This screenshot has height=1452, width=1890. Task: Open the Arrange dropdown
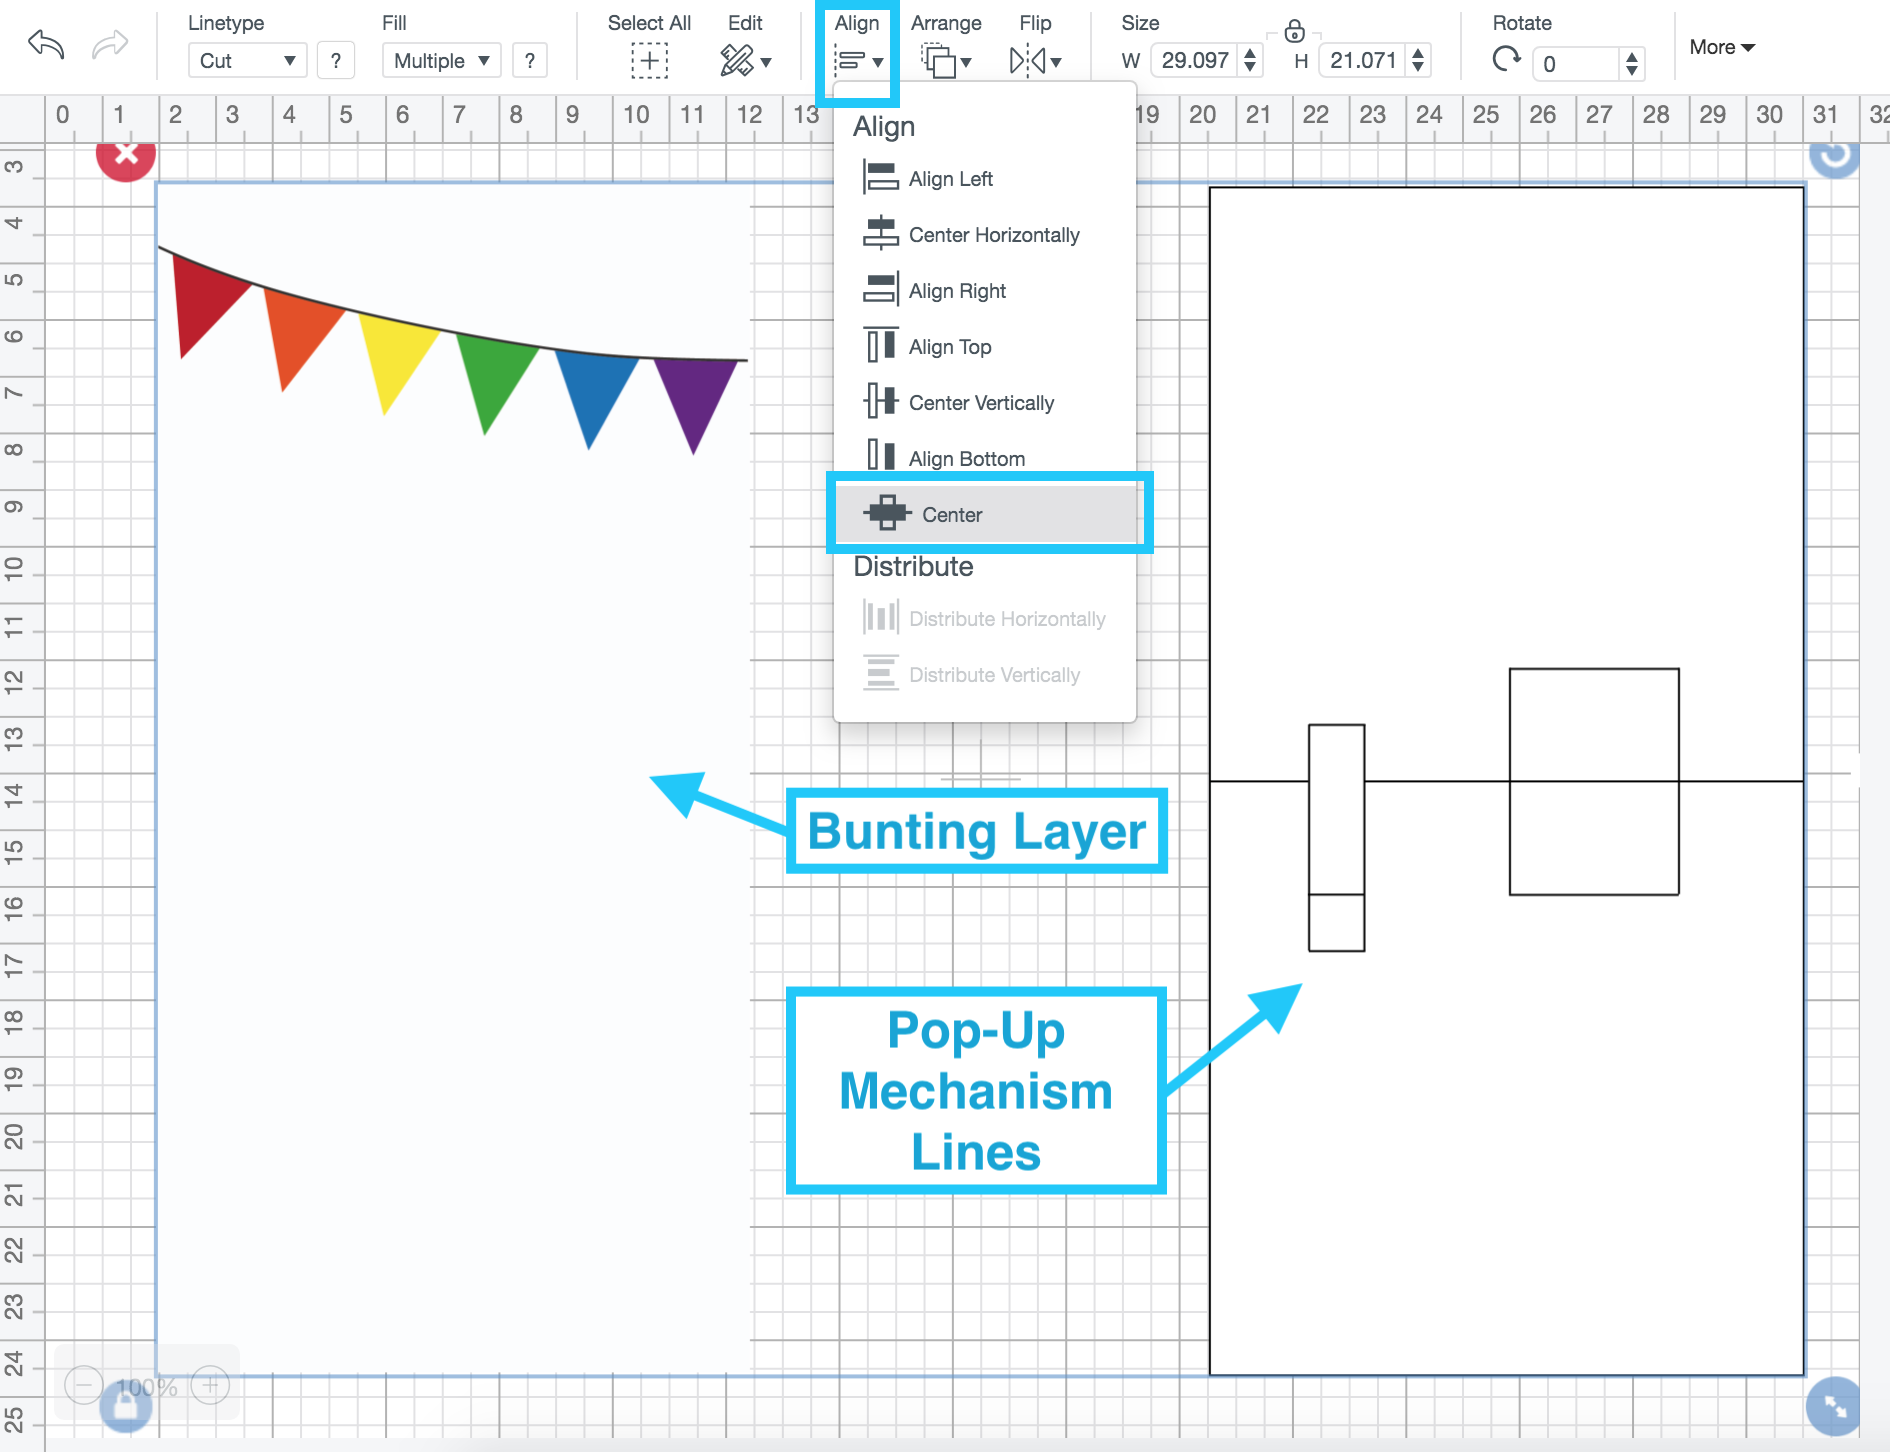coord(946,61)
